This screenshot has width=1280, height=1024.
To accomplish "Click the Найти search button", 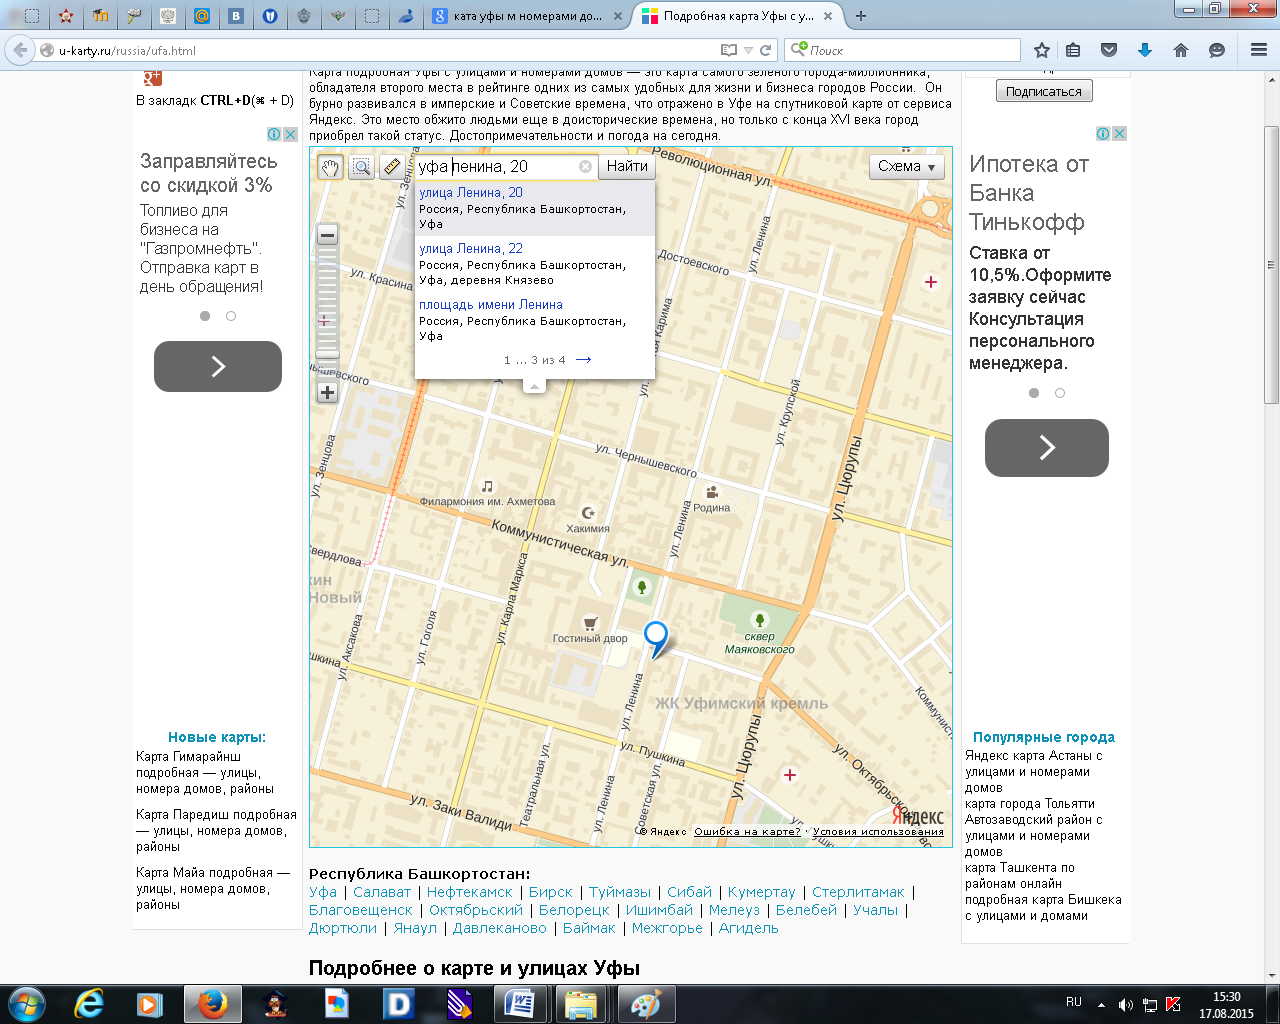I will pos(627,167).
